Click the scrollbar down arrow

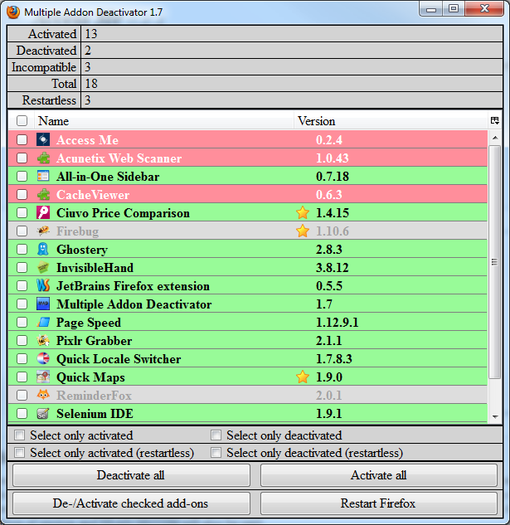(x=495, y=417)
